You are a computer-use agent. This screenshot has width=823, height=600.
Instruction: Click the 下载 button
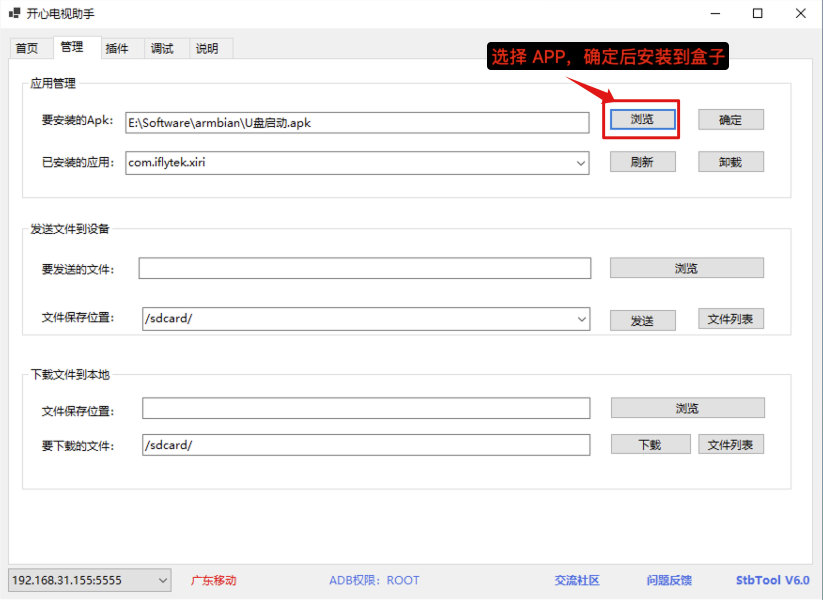650,445
